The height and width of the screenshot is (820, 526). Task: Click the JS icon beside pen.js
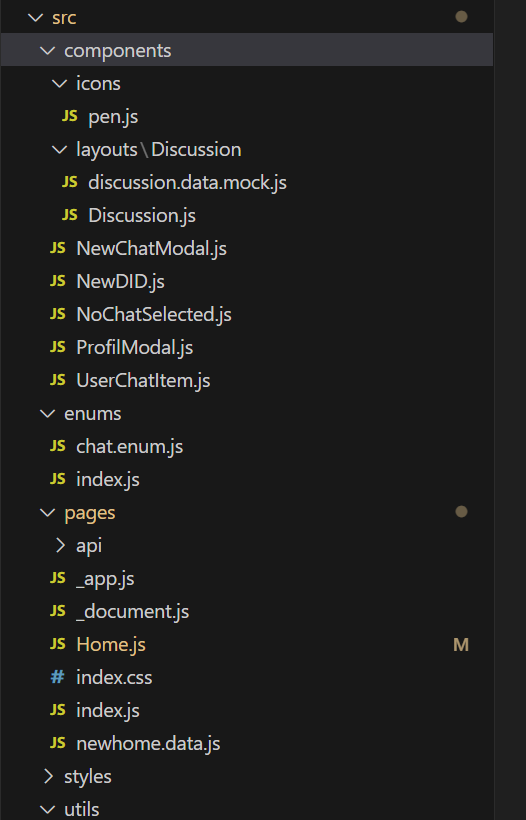(70, 116)
